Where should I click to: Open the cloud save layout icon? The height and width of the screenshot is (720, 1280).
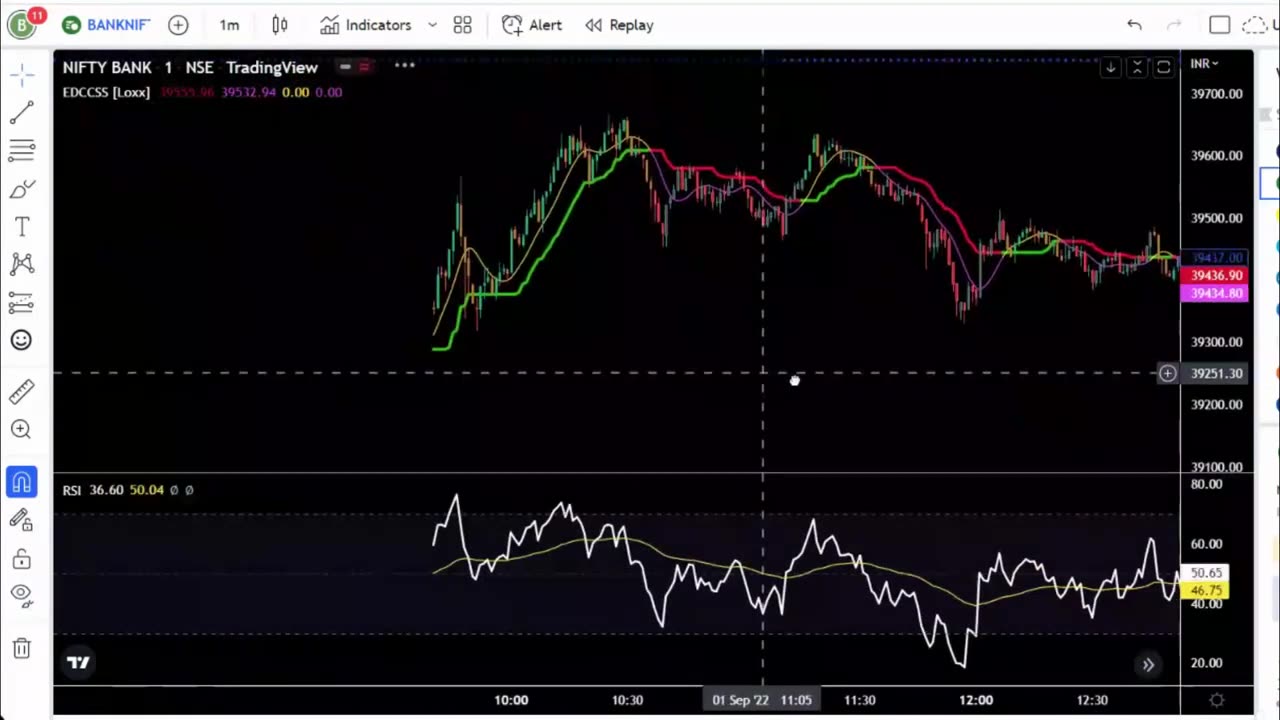1254,25
